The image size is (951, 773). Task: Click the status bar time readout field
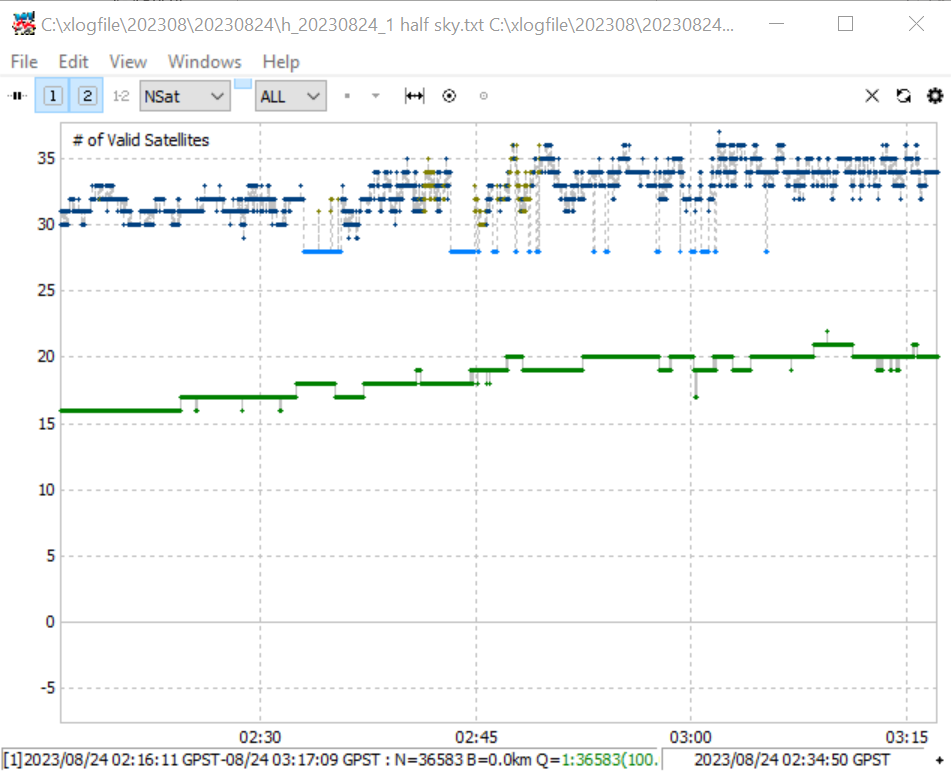pos(791,760)
